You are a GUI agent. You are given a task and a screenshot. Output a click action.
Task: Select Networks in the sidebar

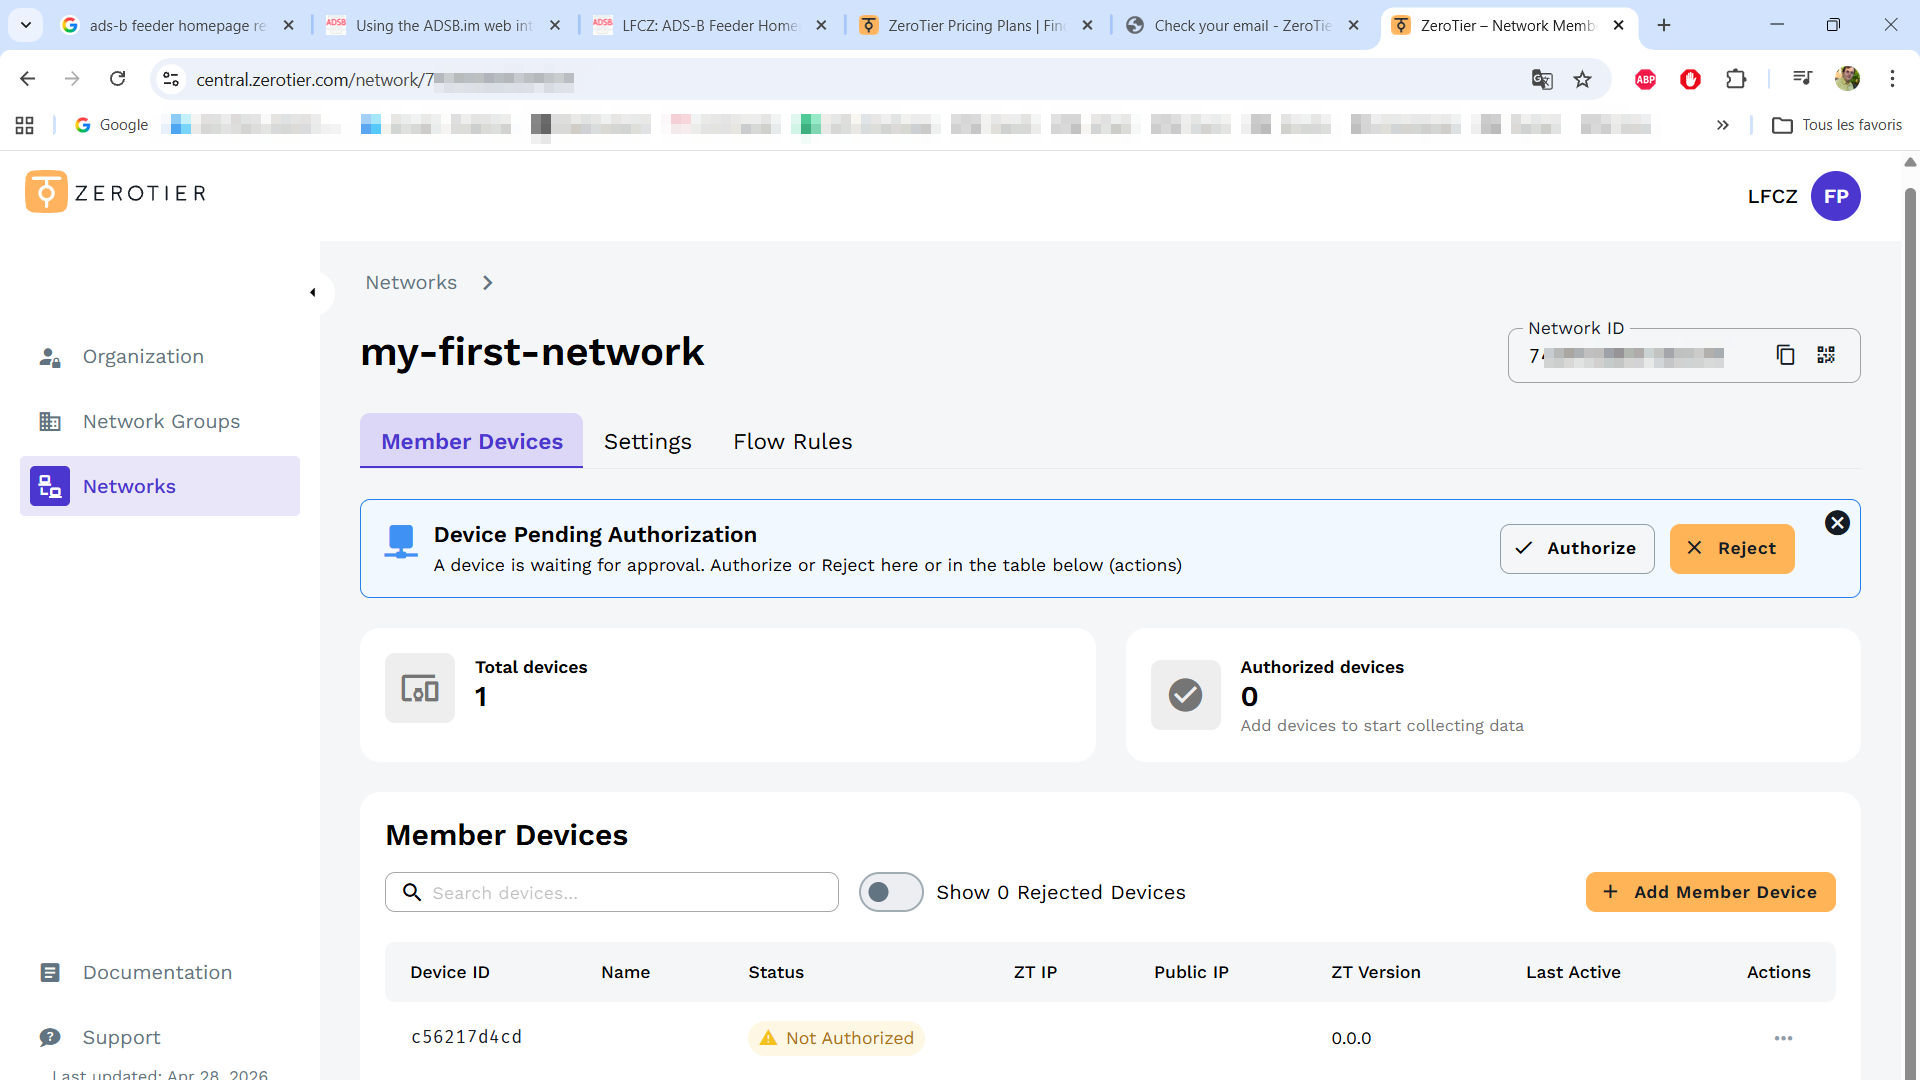pyautogui.click(x=160, y=486)
